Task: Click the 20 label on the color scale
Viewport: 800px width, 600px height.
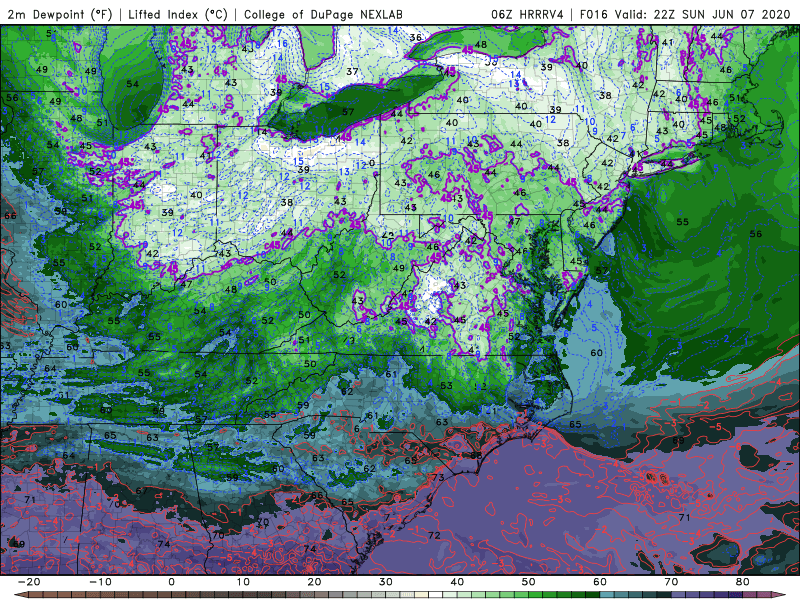Action: (314, 582)
